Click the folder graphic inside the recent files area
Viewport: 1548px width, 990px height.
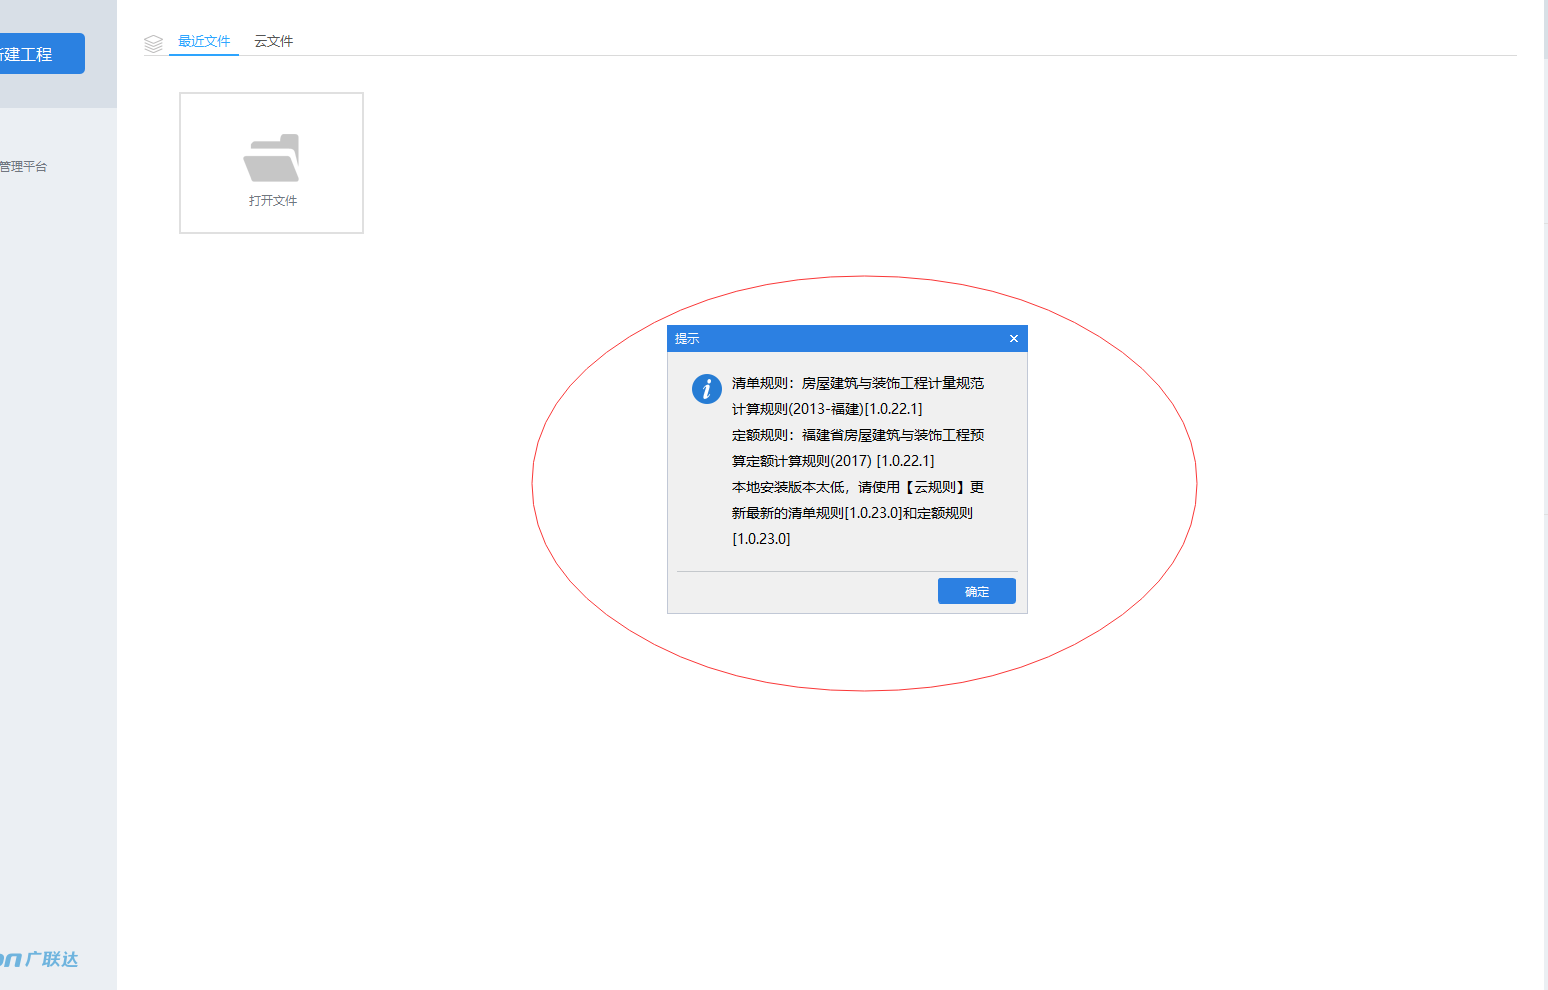coord(271,155)
